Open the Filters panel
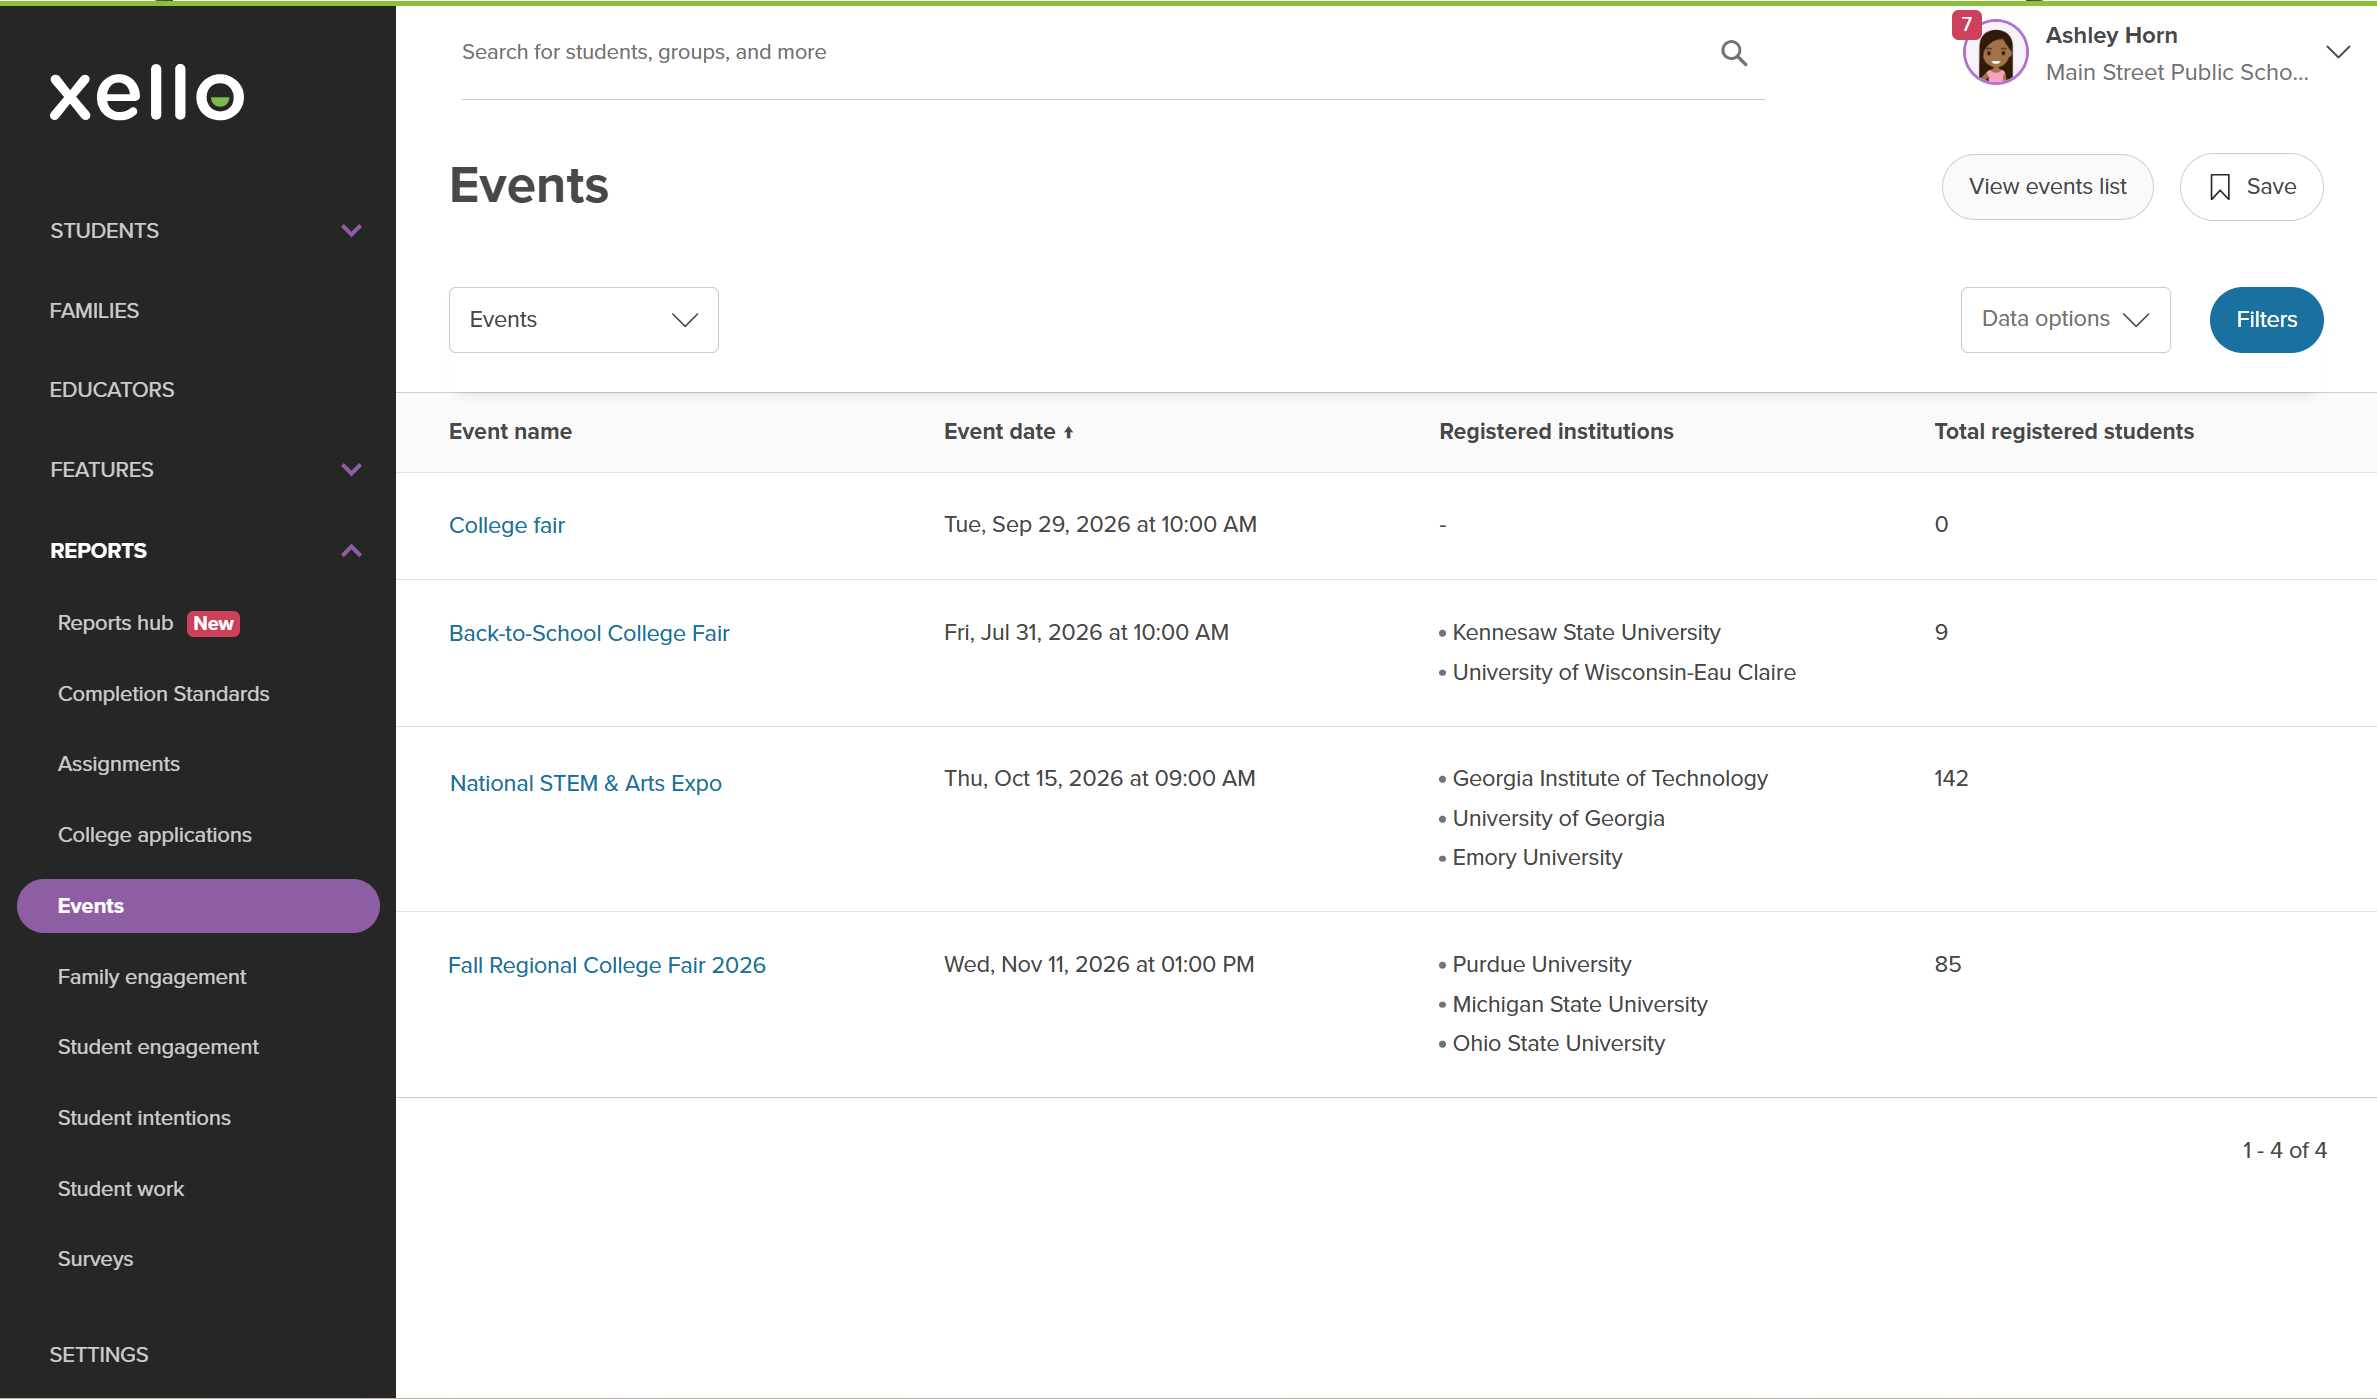 coord(2266,320)
